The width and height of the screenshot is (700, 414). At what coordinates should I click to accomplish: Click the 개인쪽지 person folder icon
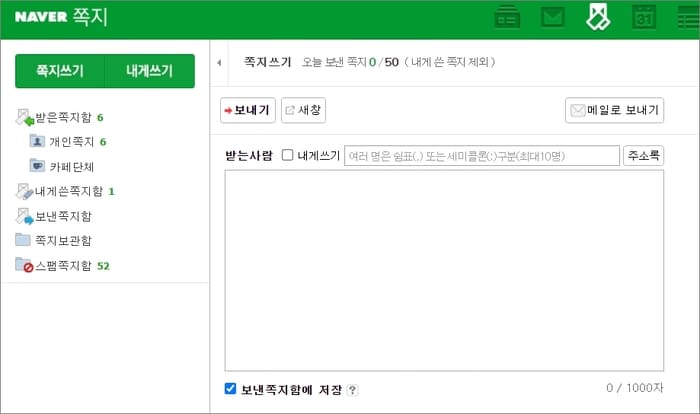tap(37, 141)
